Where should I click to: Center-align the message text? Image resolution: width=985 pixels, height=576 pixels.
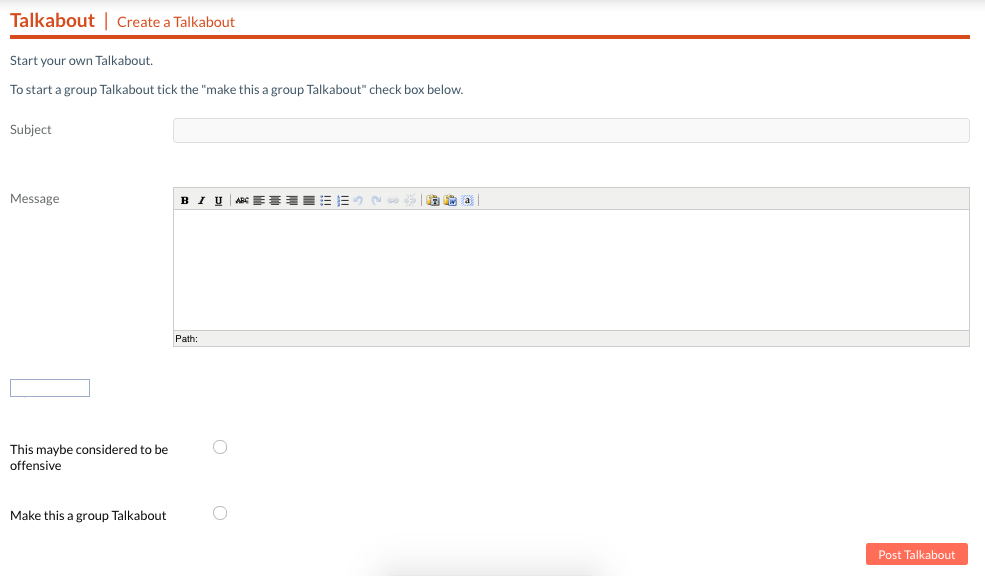[x=275, y=200]
